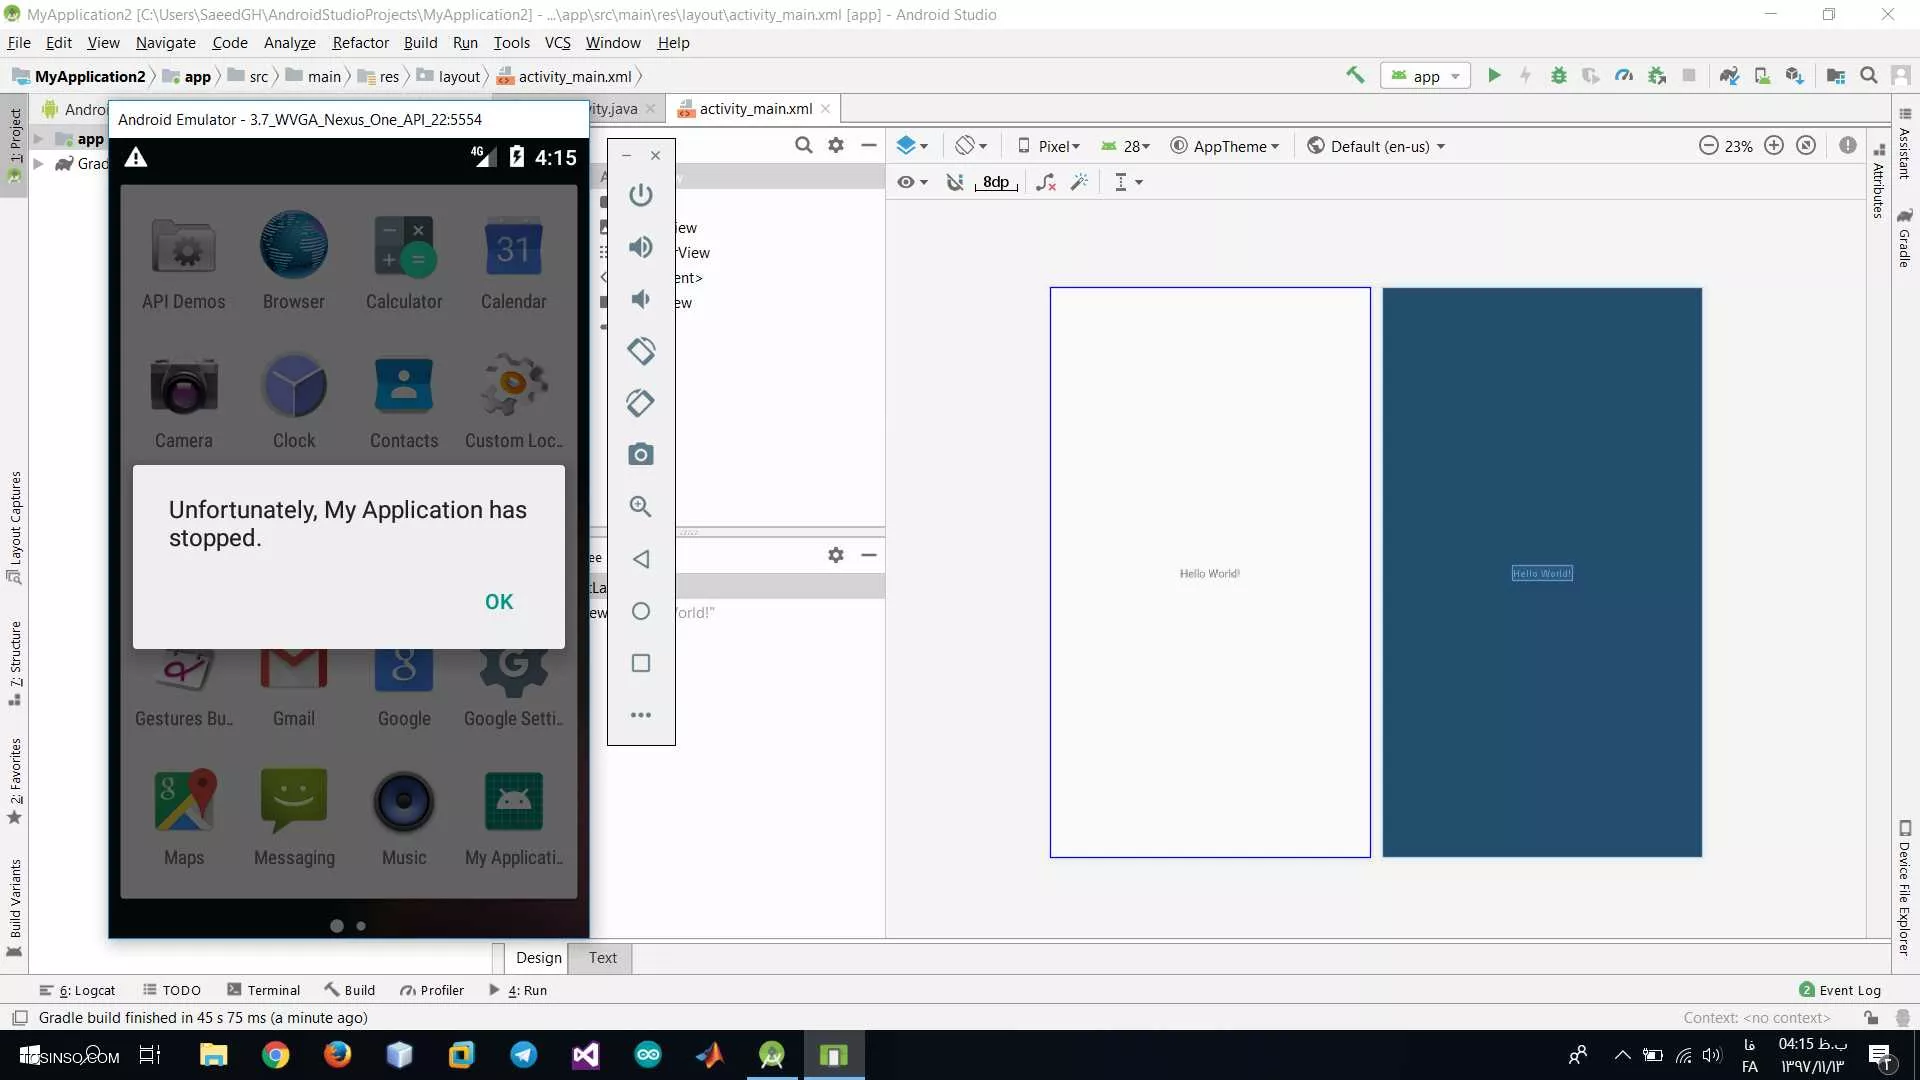This screenshot has height=1080, width=1920.
Task: Open the Orientation for Preview dropdown
Action: point(970,146)
